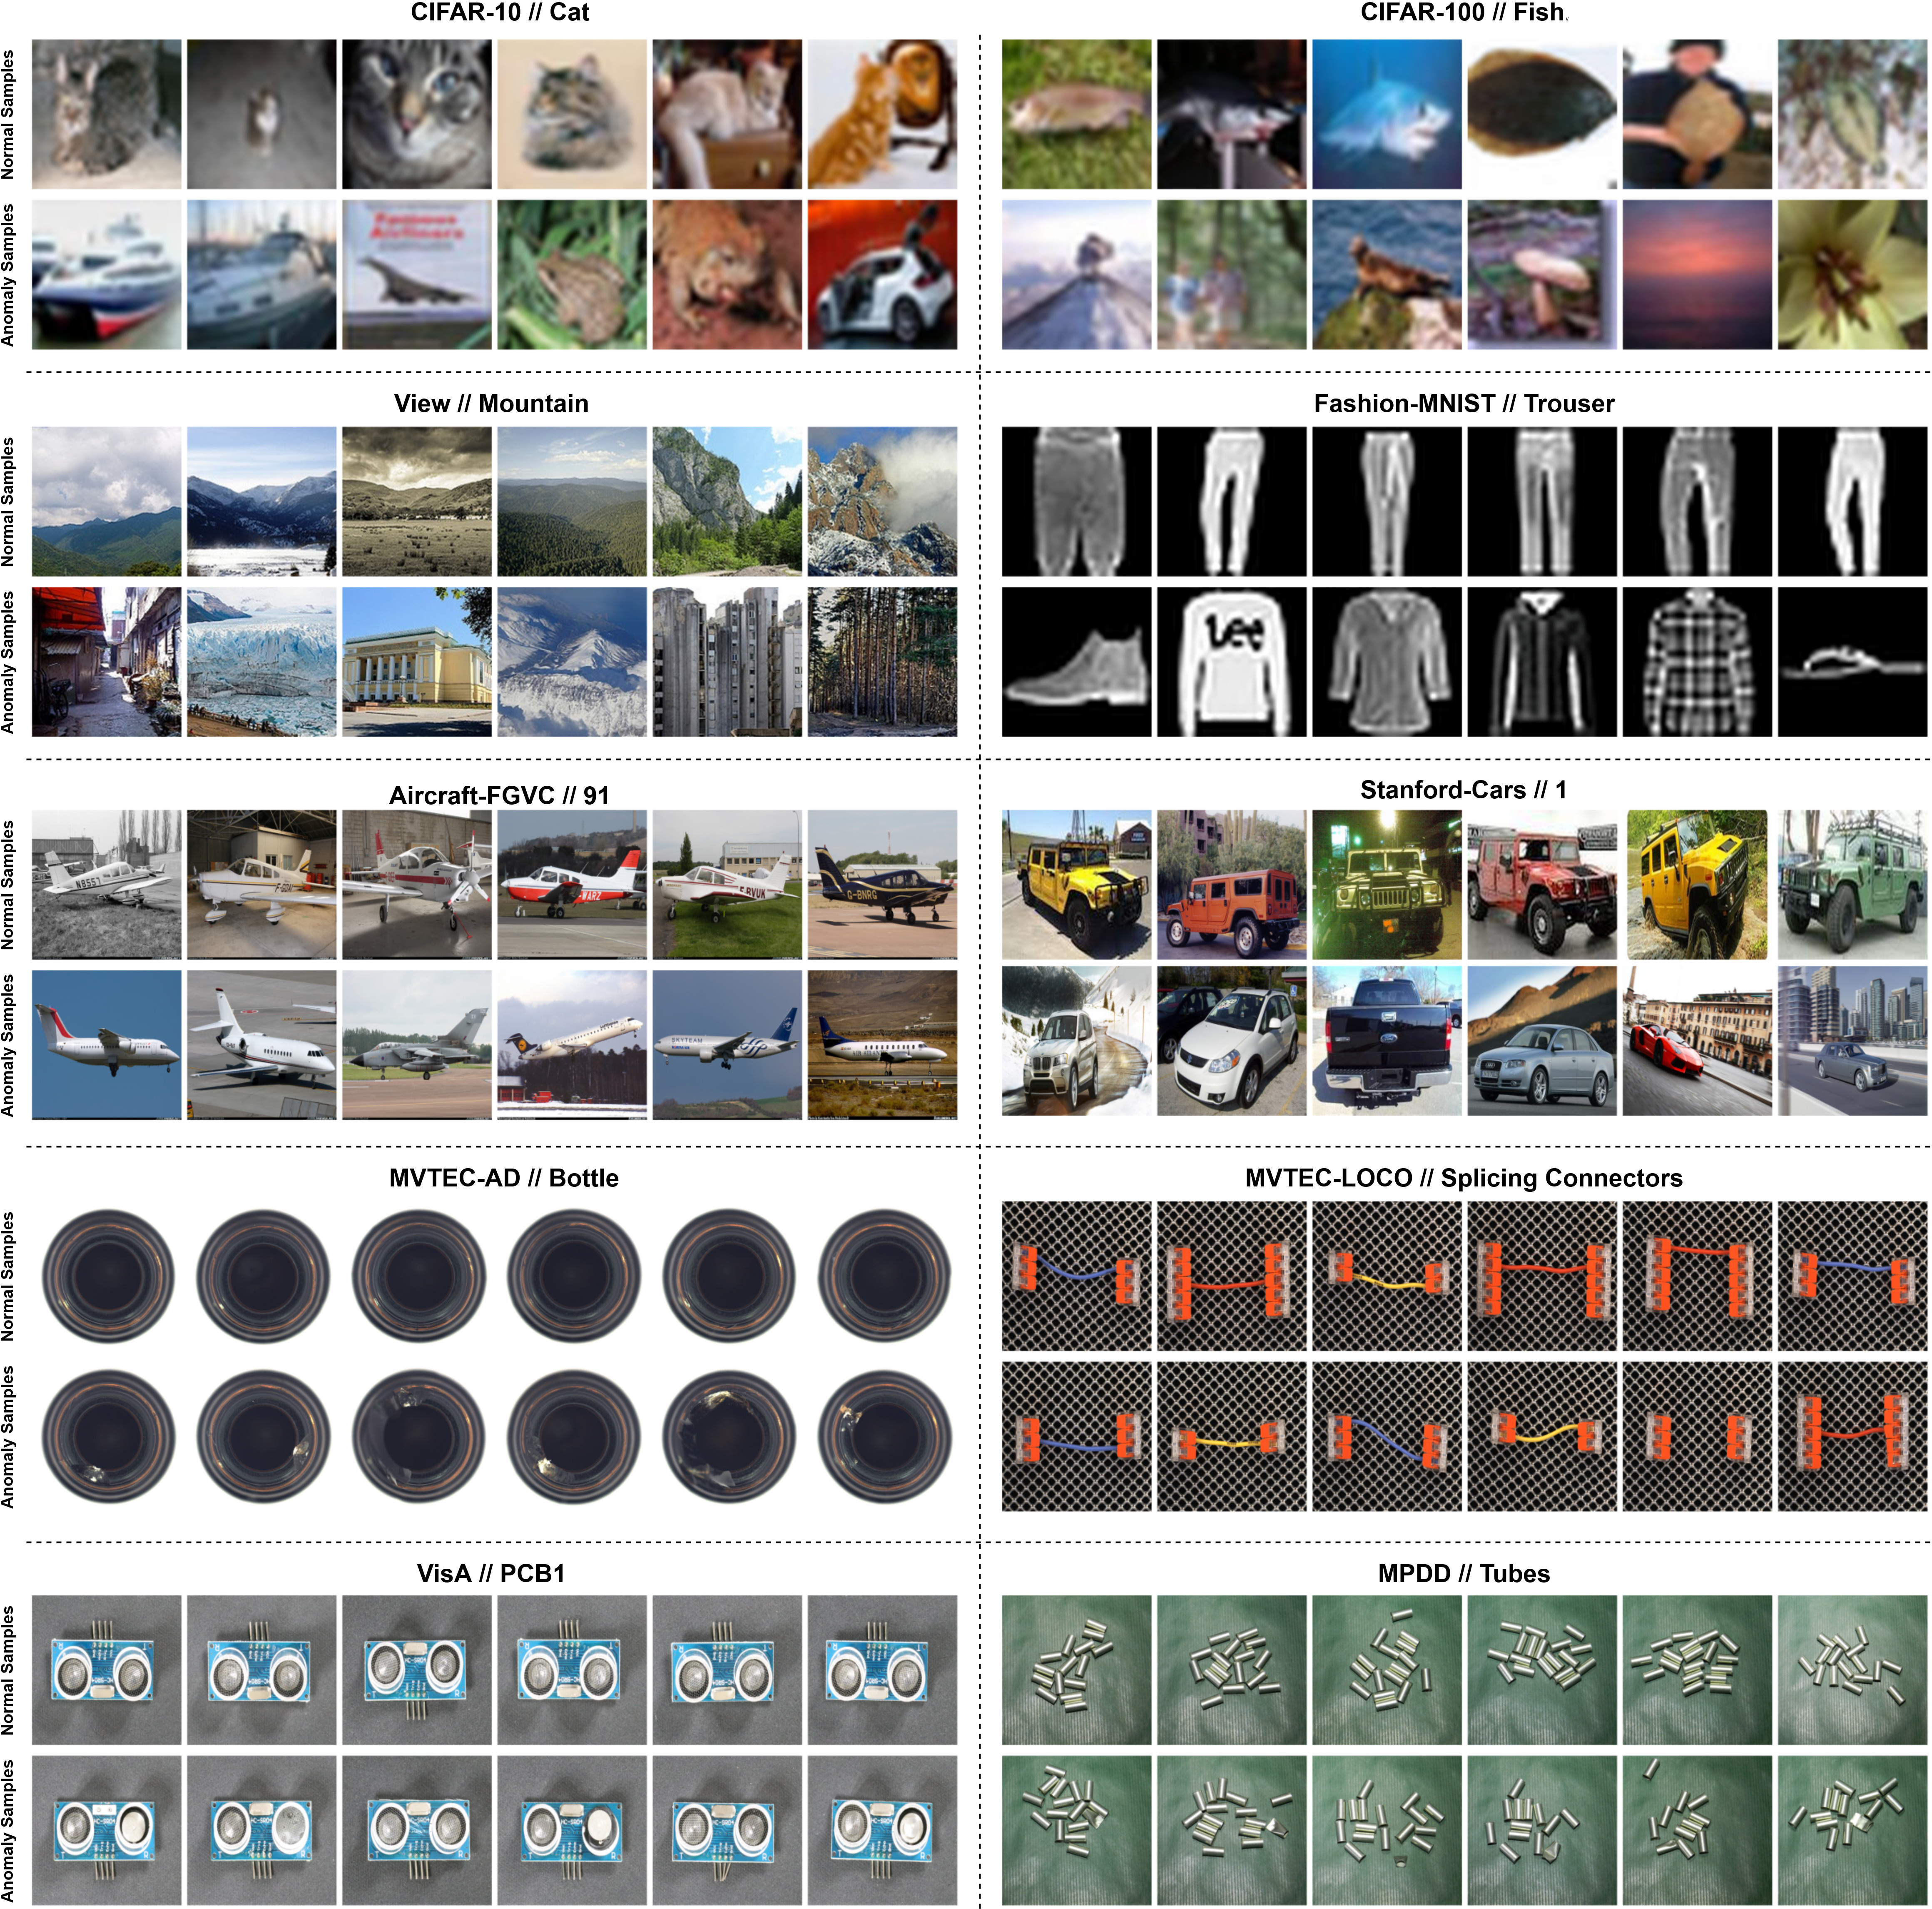Click the Skyteam airliner image
1932x1909 pixels.
[727, 1045]
